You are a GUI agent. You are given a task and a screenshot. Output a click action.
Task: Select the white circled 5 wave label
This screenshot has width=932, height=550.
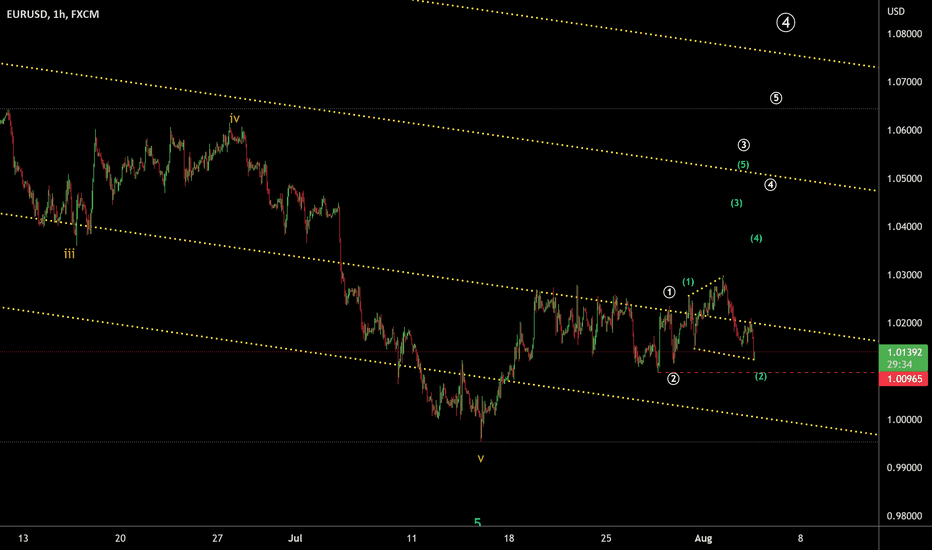coord(776,98)
